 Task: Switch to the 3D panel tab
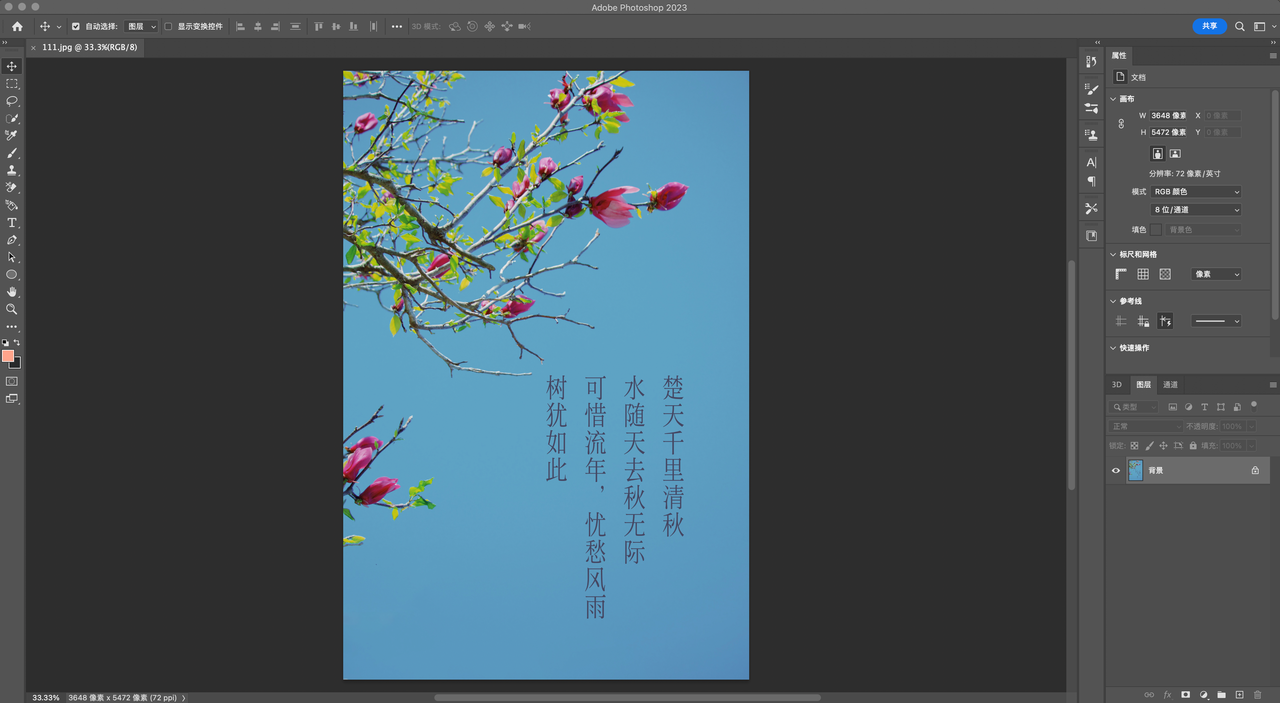point(1117,385)
